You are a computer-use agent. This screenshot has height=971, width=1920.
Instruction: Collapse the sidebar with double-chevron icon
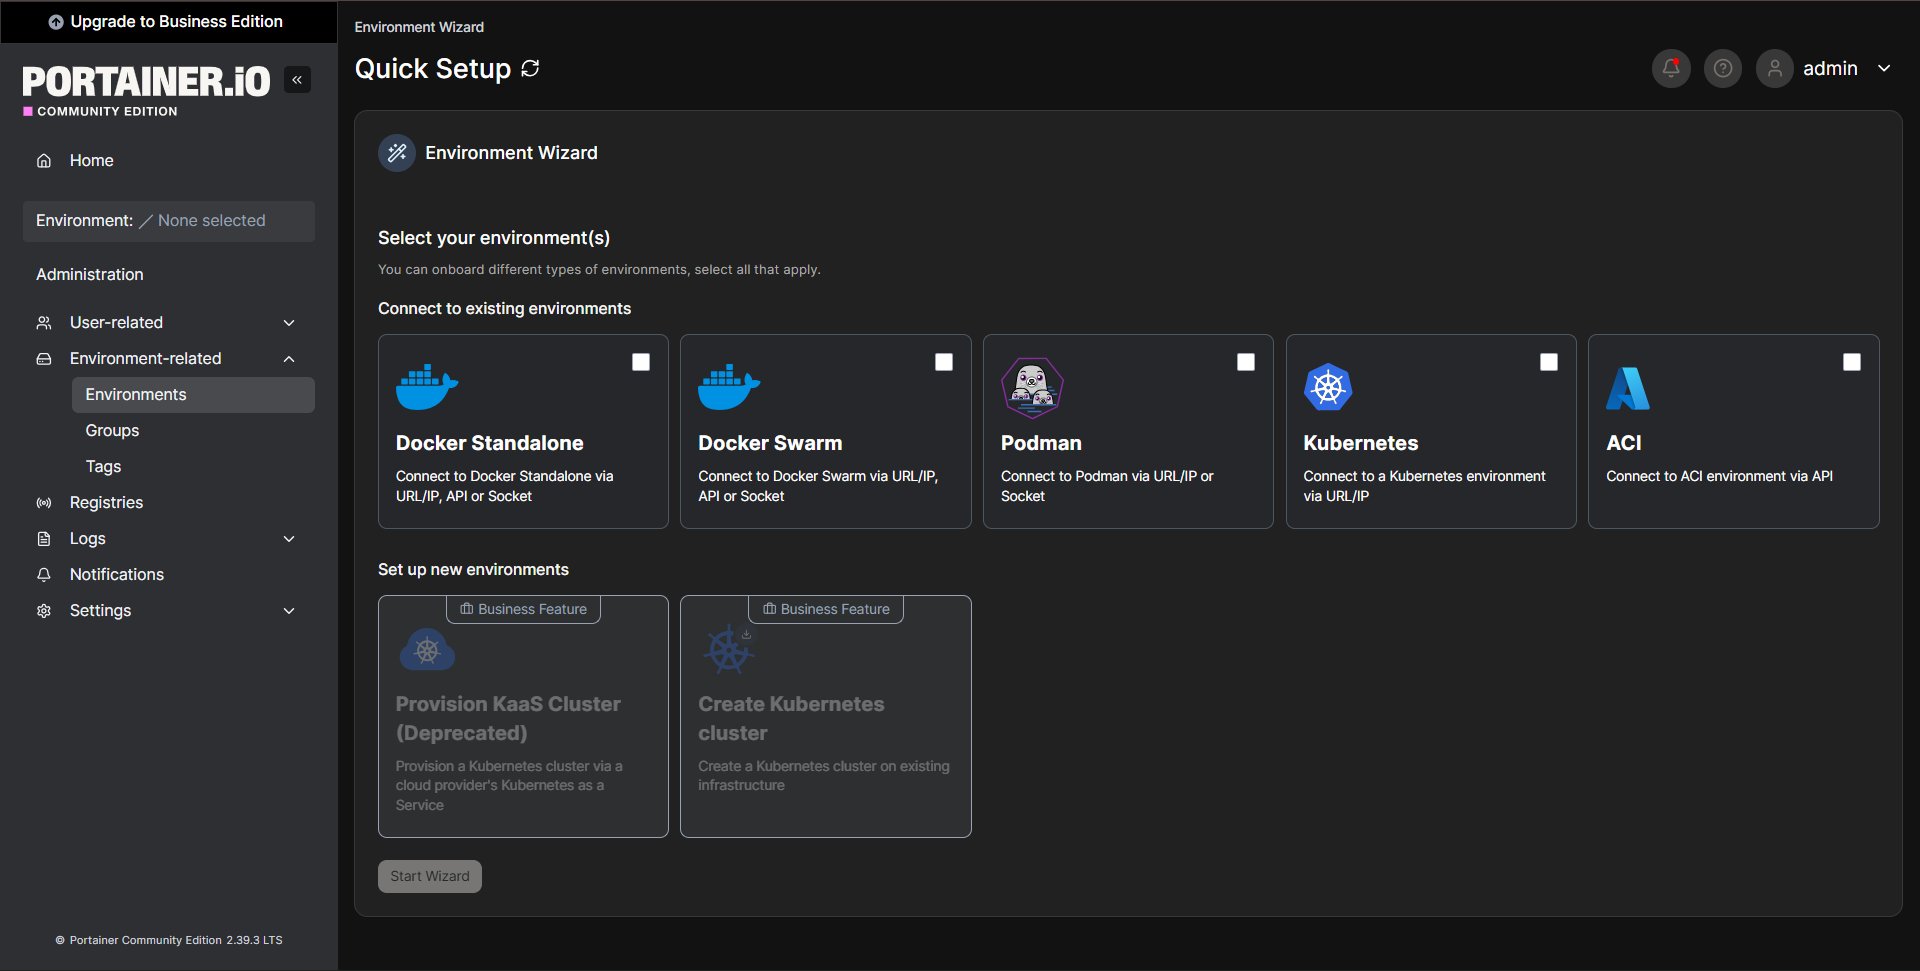(297, 80)
